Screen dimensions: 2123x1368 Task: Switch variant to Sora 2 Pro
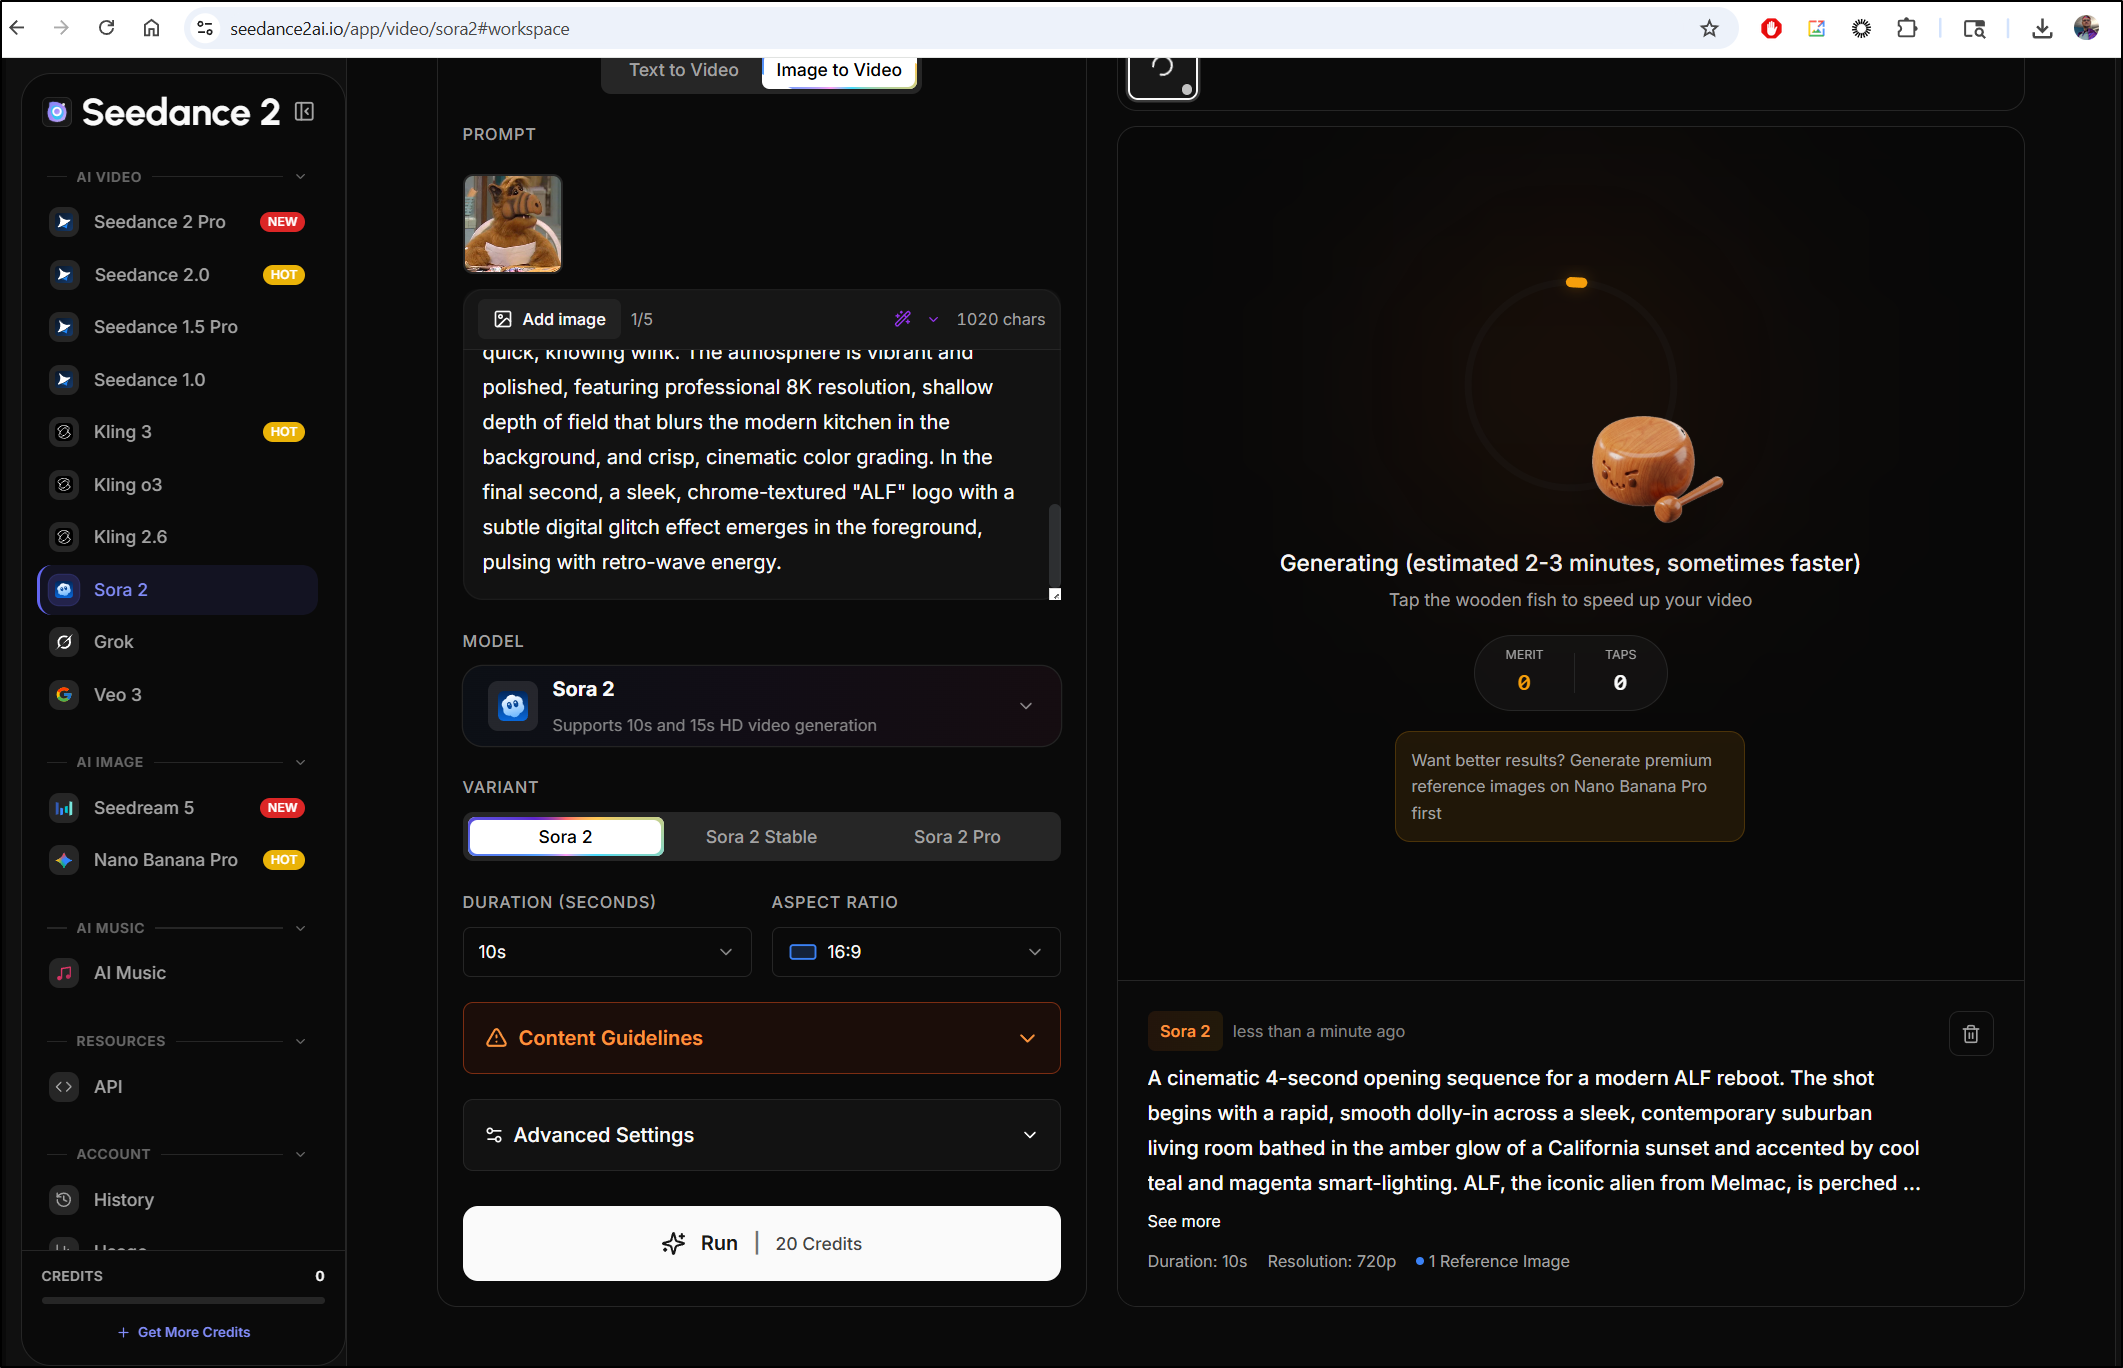tap(956, 836)
